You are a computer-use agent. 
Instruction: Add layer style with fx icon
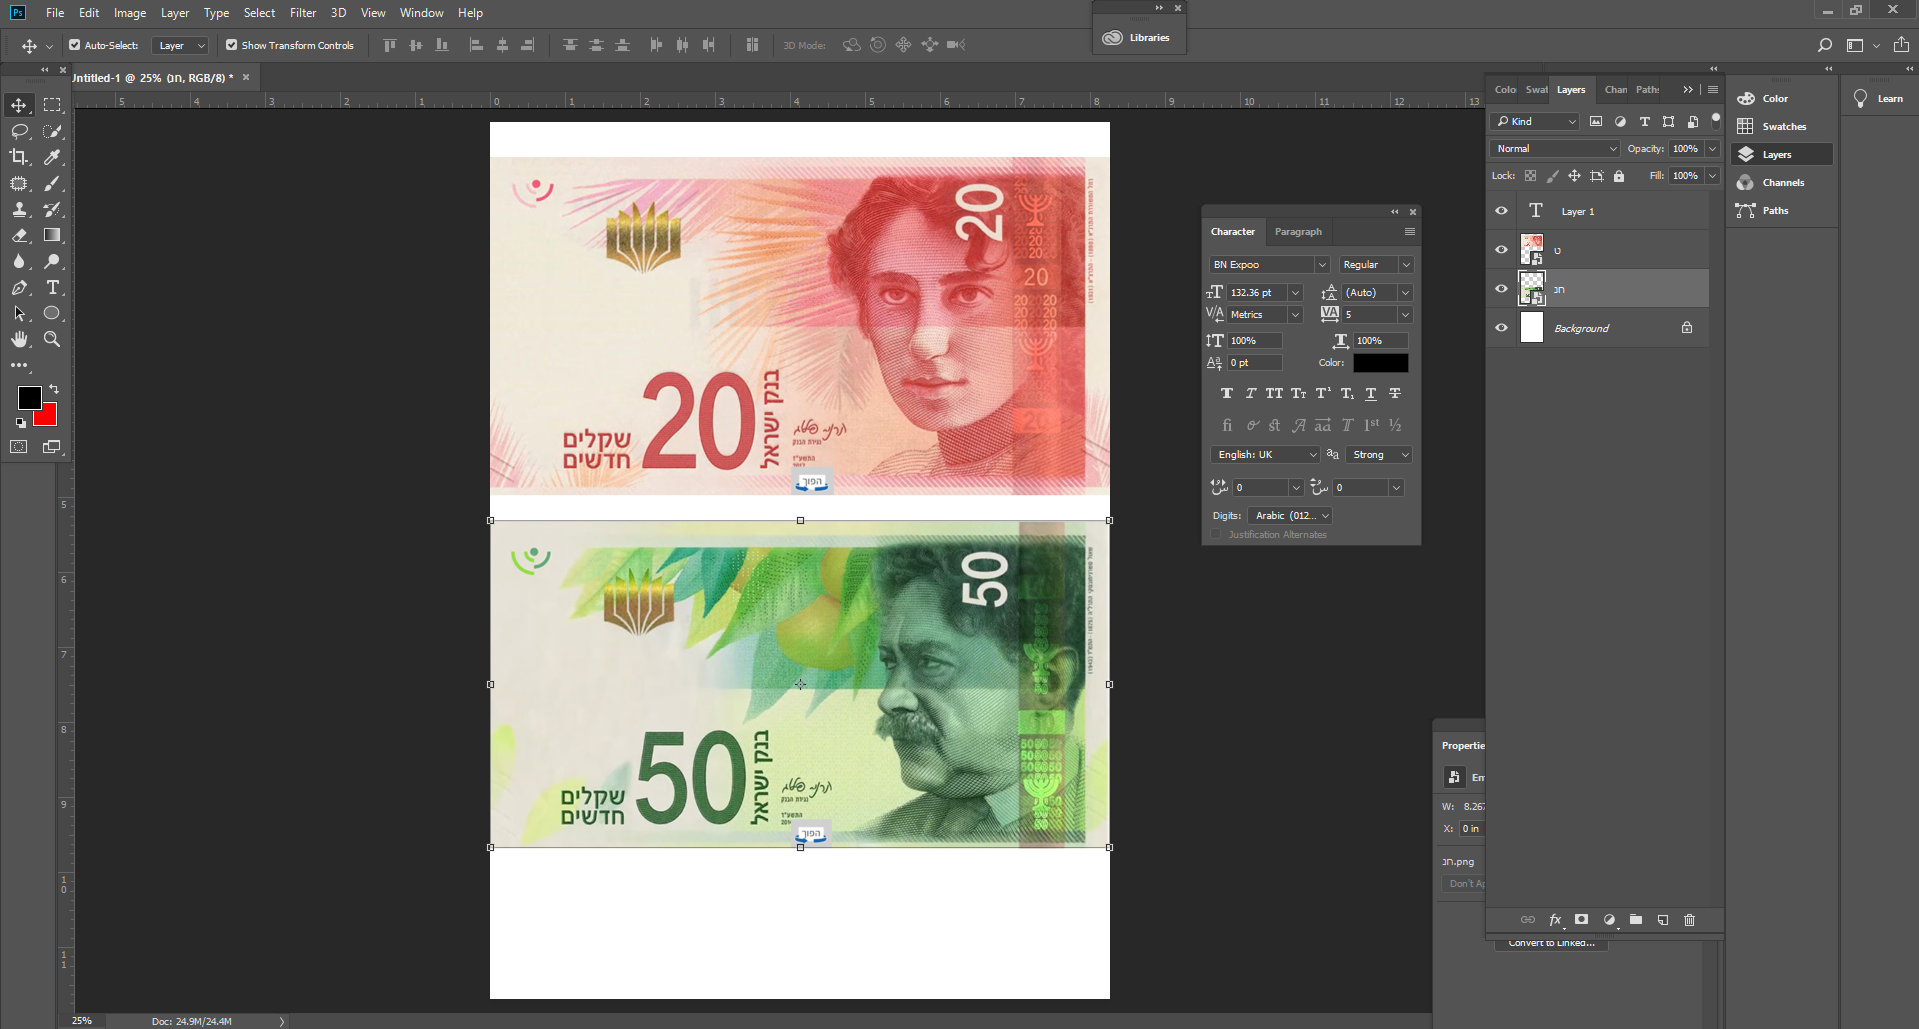[x=1555, y=920]
